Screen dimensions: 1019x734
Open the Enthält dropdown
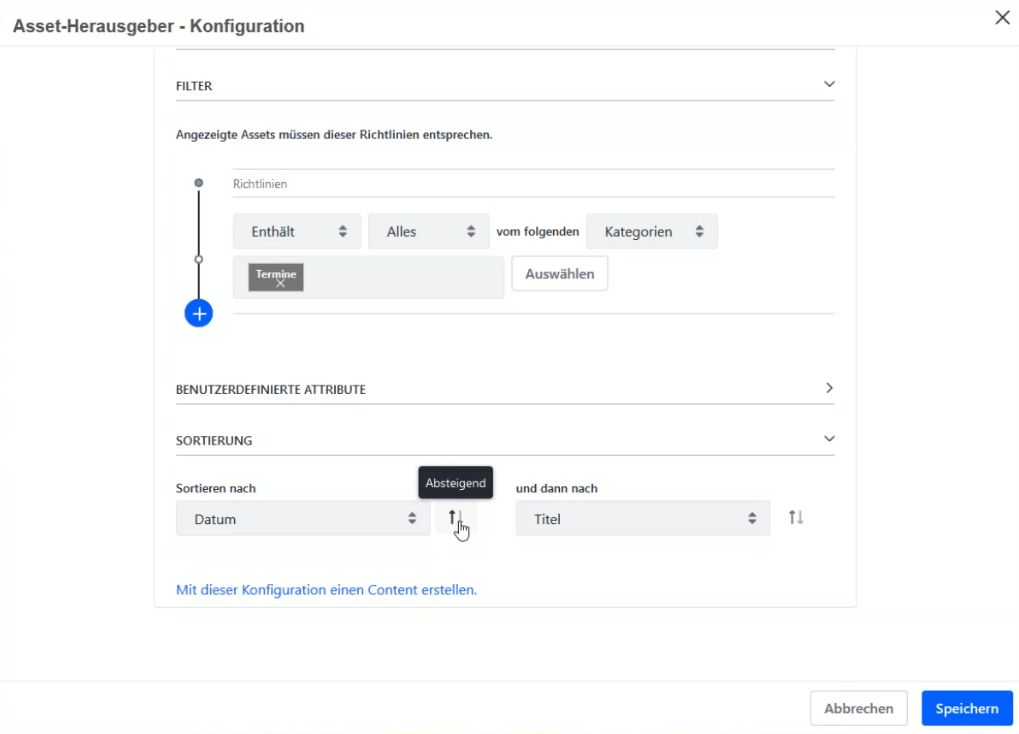[x=297, y=231]
